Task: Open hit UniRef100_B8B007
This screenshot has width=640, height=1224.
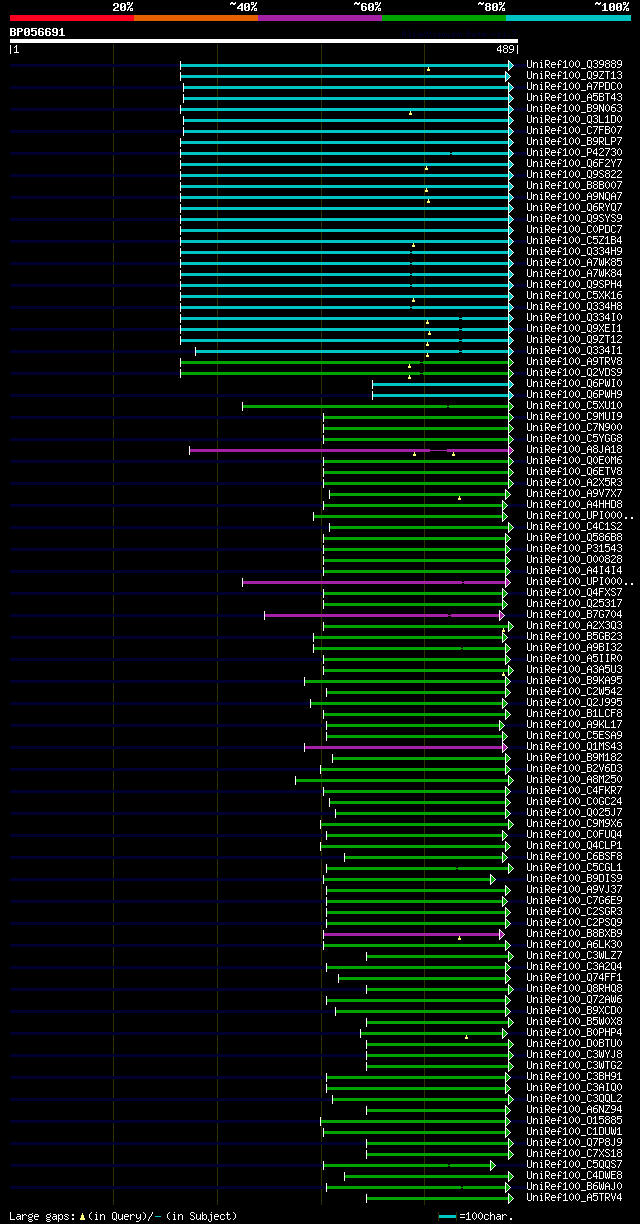Action: click(574, 185)
